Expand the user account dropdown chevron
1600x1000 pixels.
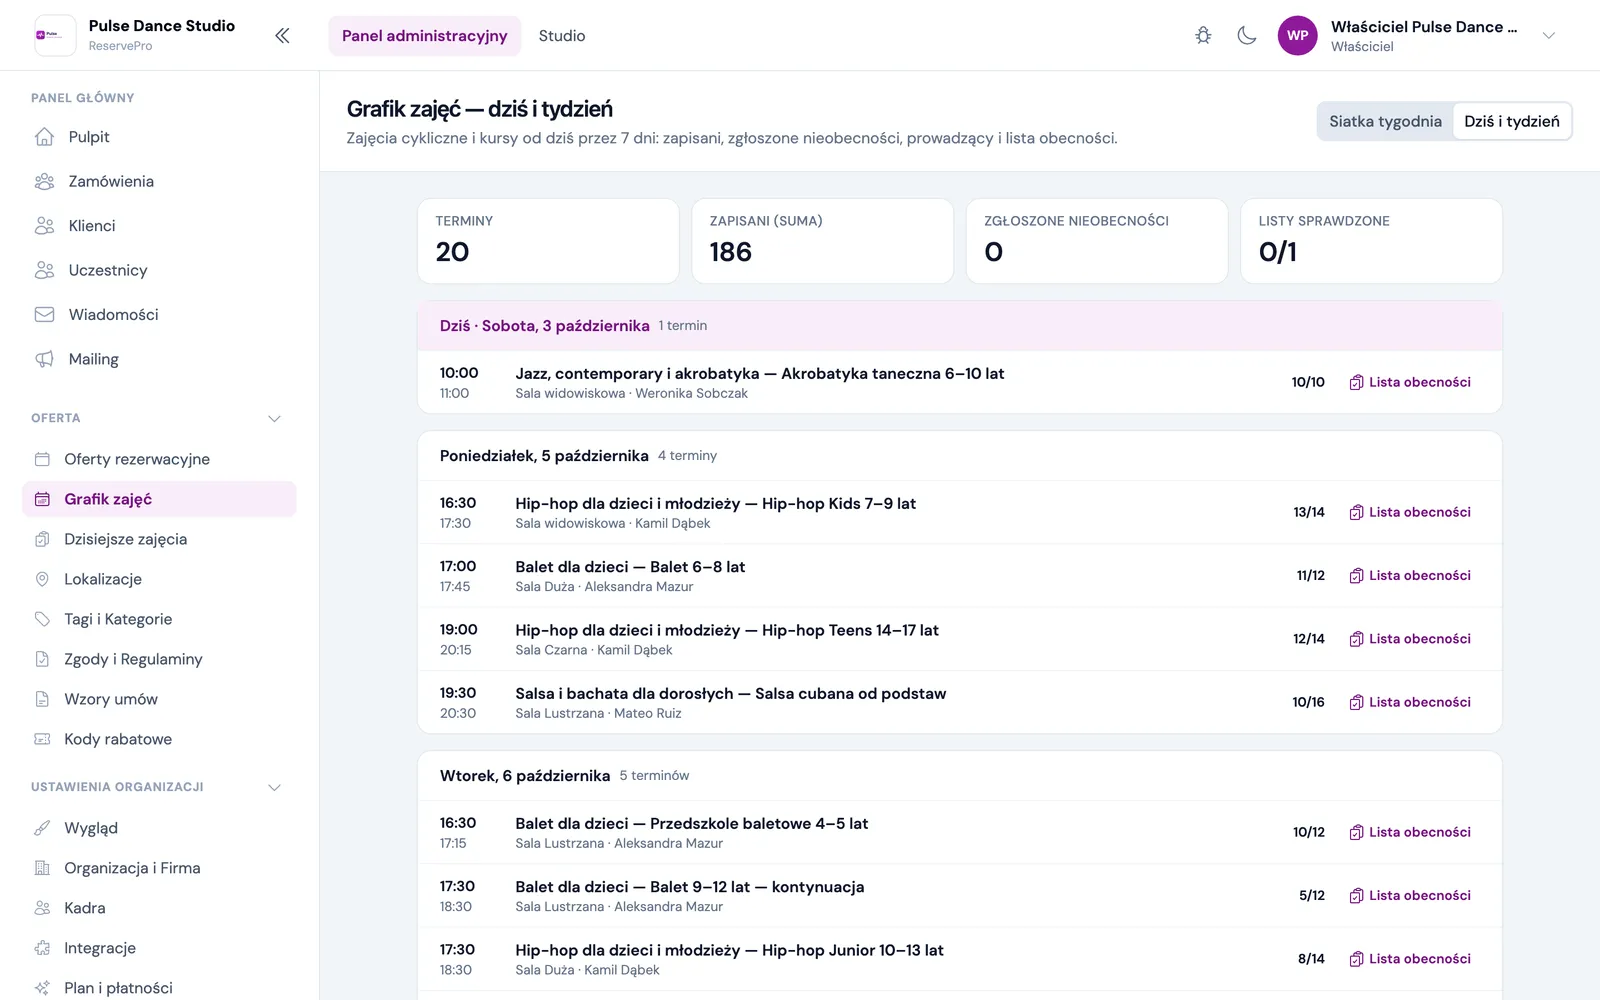tap(1548, 36)
